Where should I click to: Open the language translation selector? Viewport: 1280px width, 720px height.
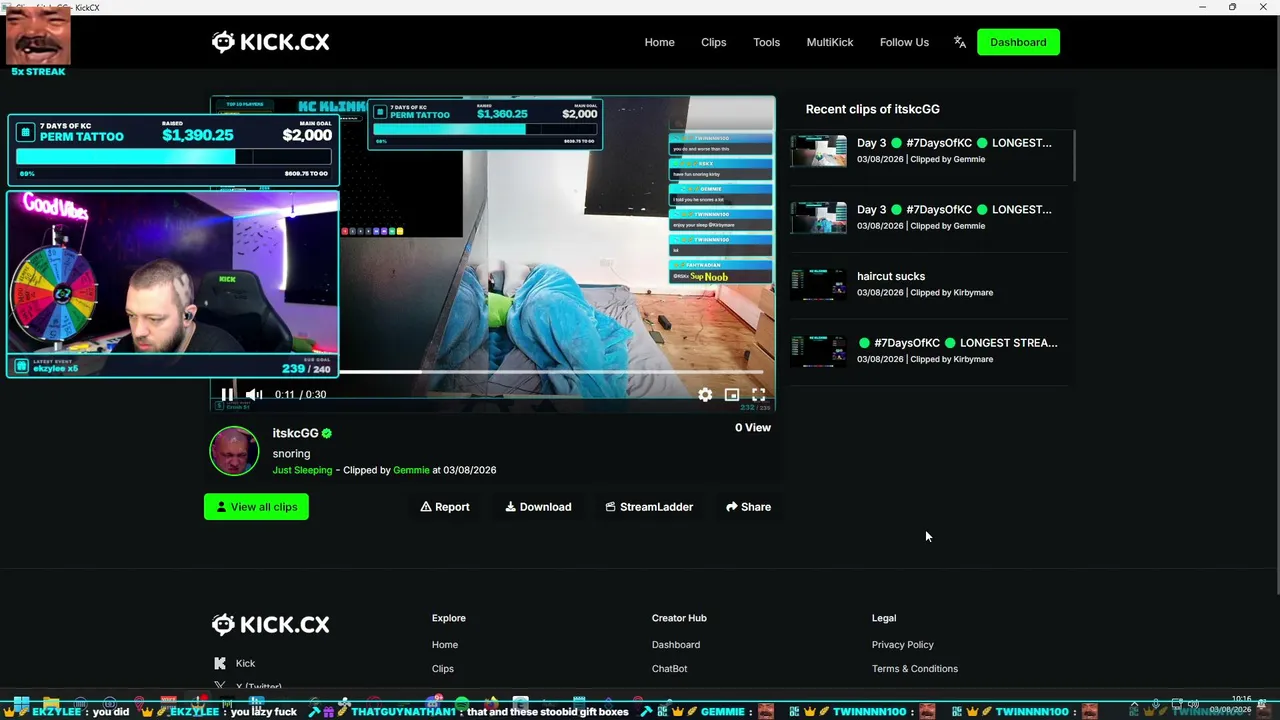[x=960, y=42]
